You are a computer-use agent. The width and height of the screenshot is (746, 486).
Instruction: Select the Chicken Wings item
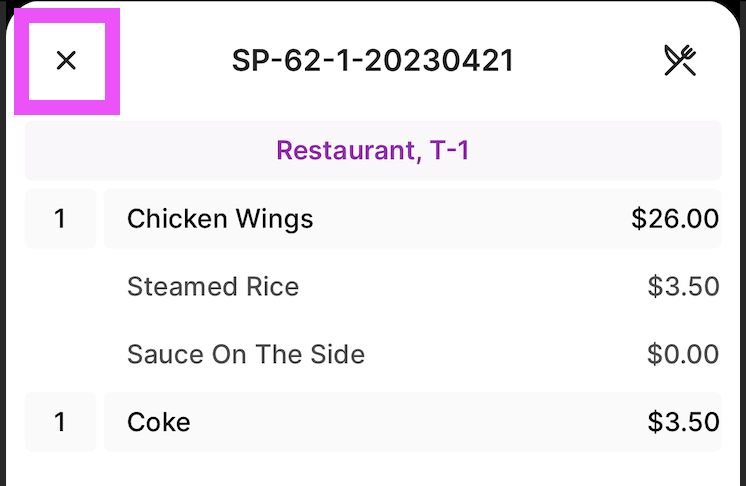click(x=220, y=218)
